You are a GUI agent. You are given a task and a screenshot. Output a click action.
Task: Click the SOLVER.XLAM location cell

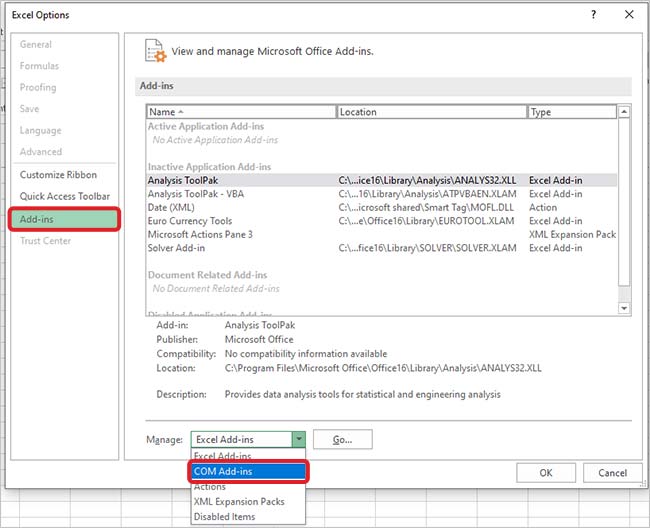[427, 248]
